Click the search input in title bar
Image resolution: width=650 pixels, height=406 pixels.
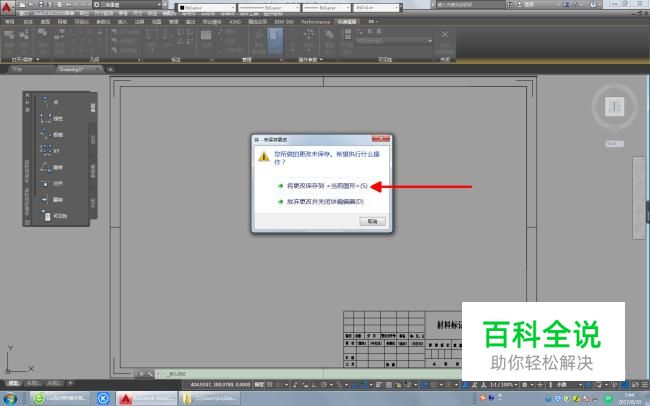tap(470, 5)
